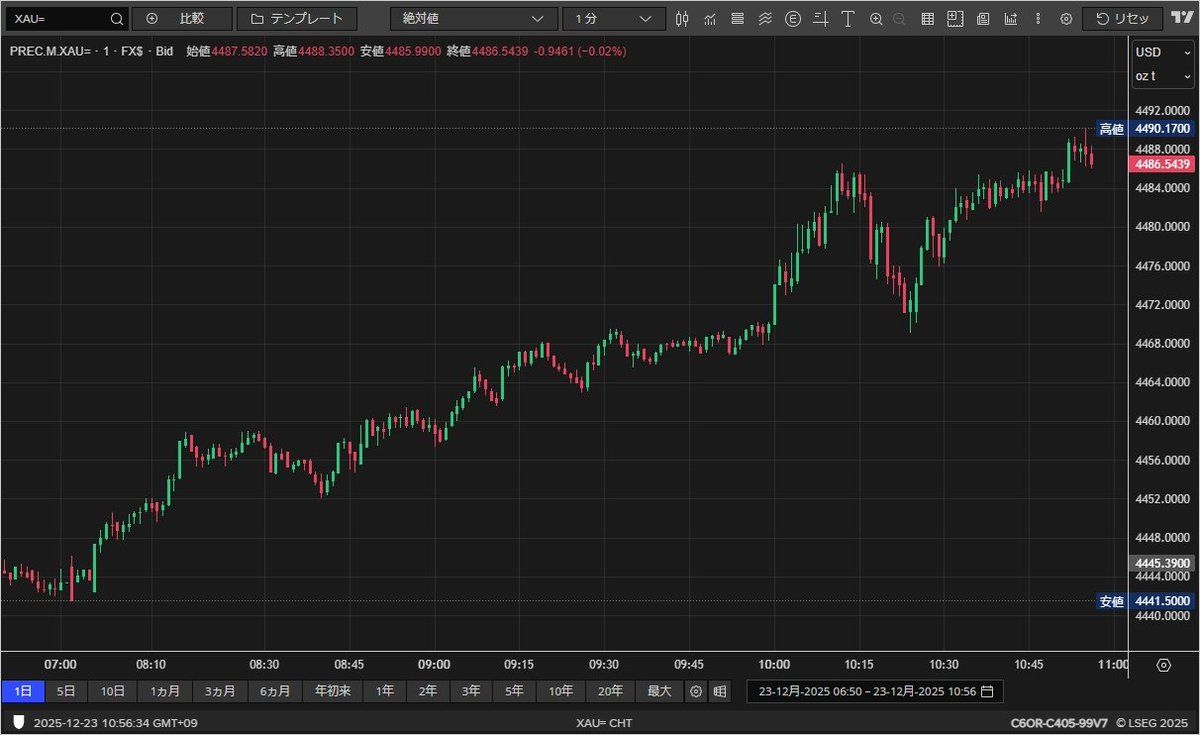Open the 絶対値 price scale dropdown

pyautogui.click(x=473, y=17)
